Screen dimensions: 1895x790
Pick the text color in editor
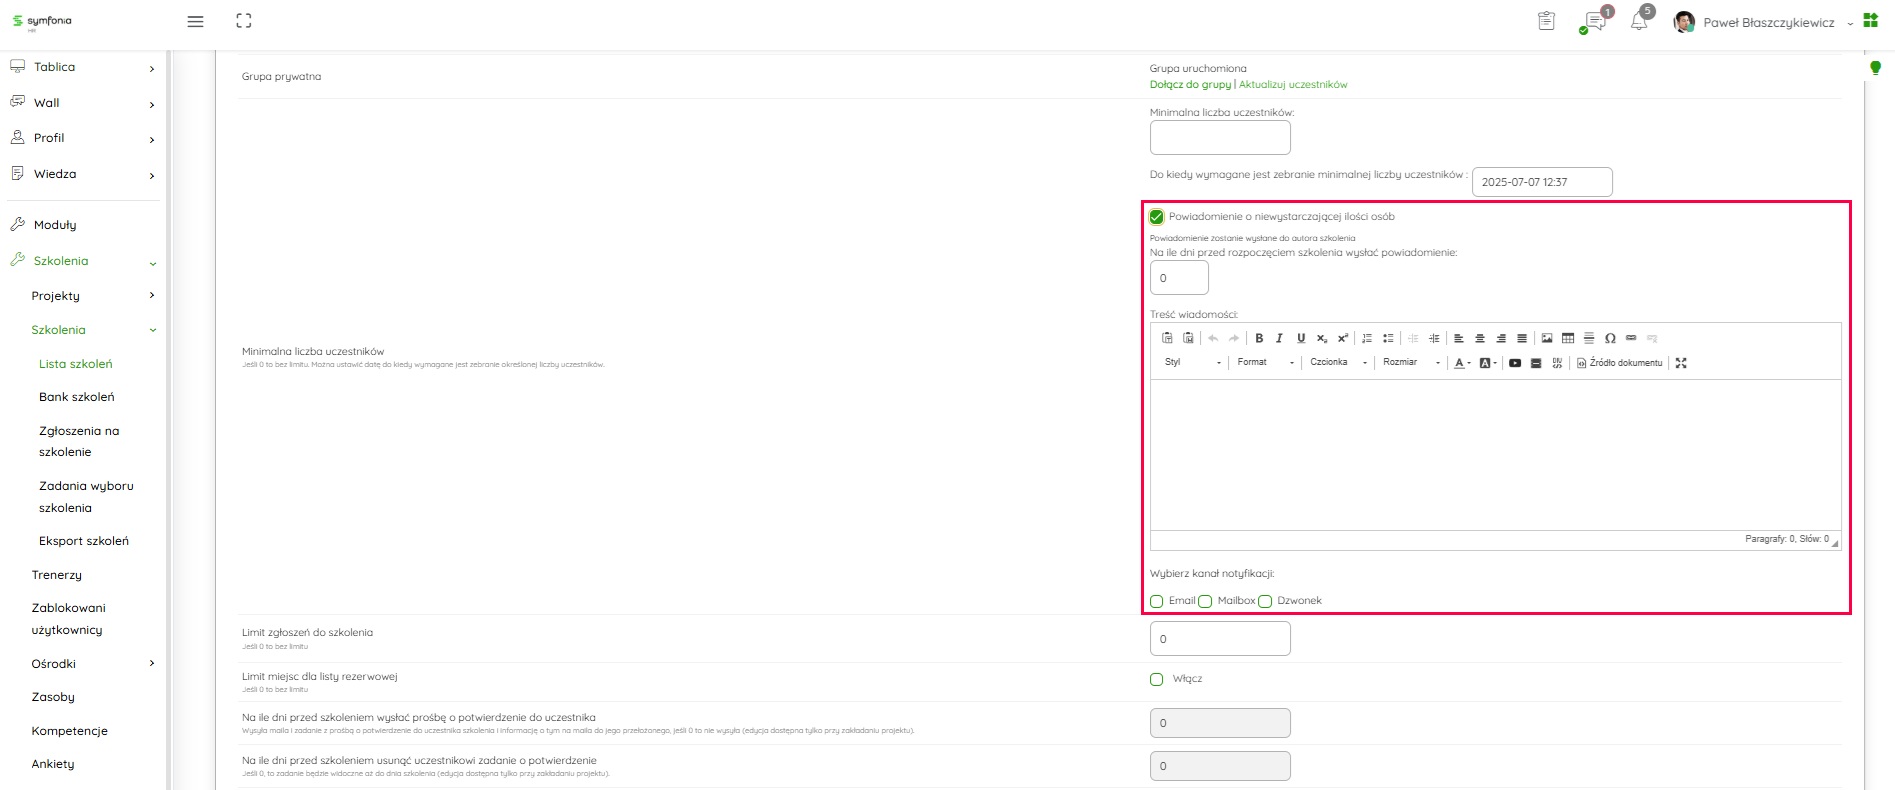click(1460, 363)
